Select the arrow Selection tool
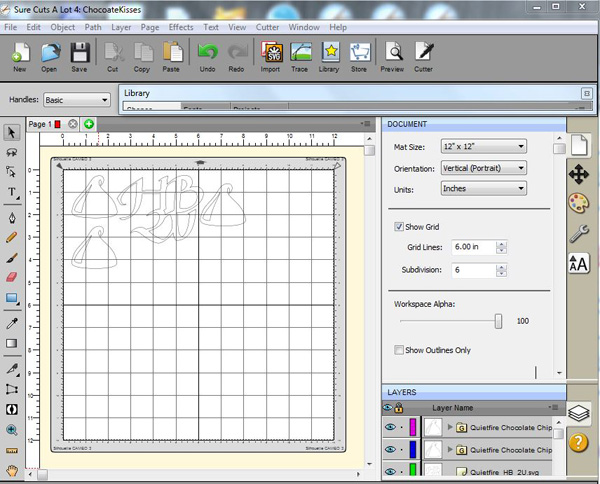600x484 pixels. tap(11, 132)
